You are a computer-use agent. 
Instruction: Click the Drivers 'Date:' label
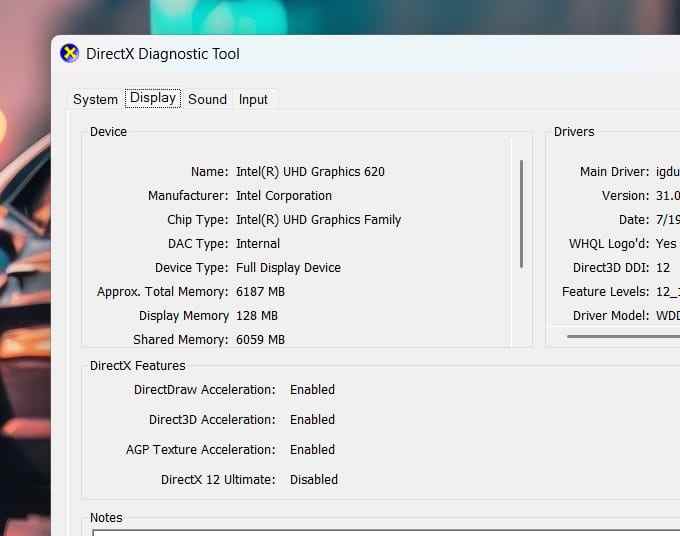tap(634, 220)
